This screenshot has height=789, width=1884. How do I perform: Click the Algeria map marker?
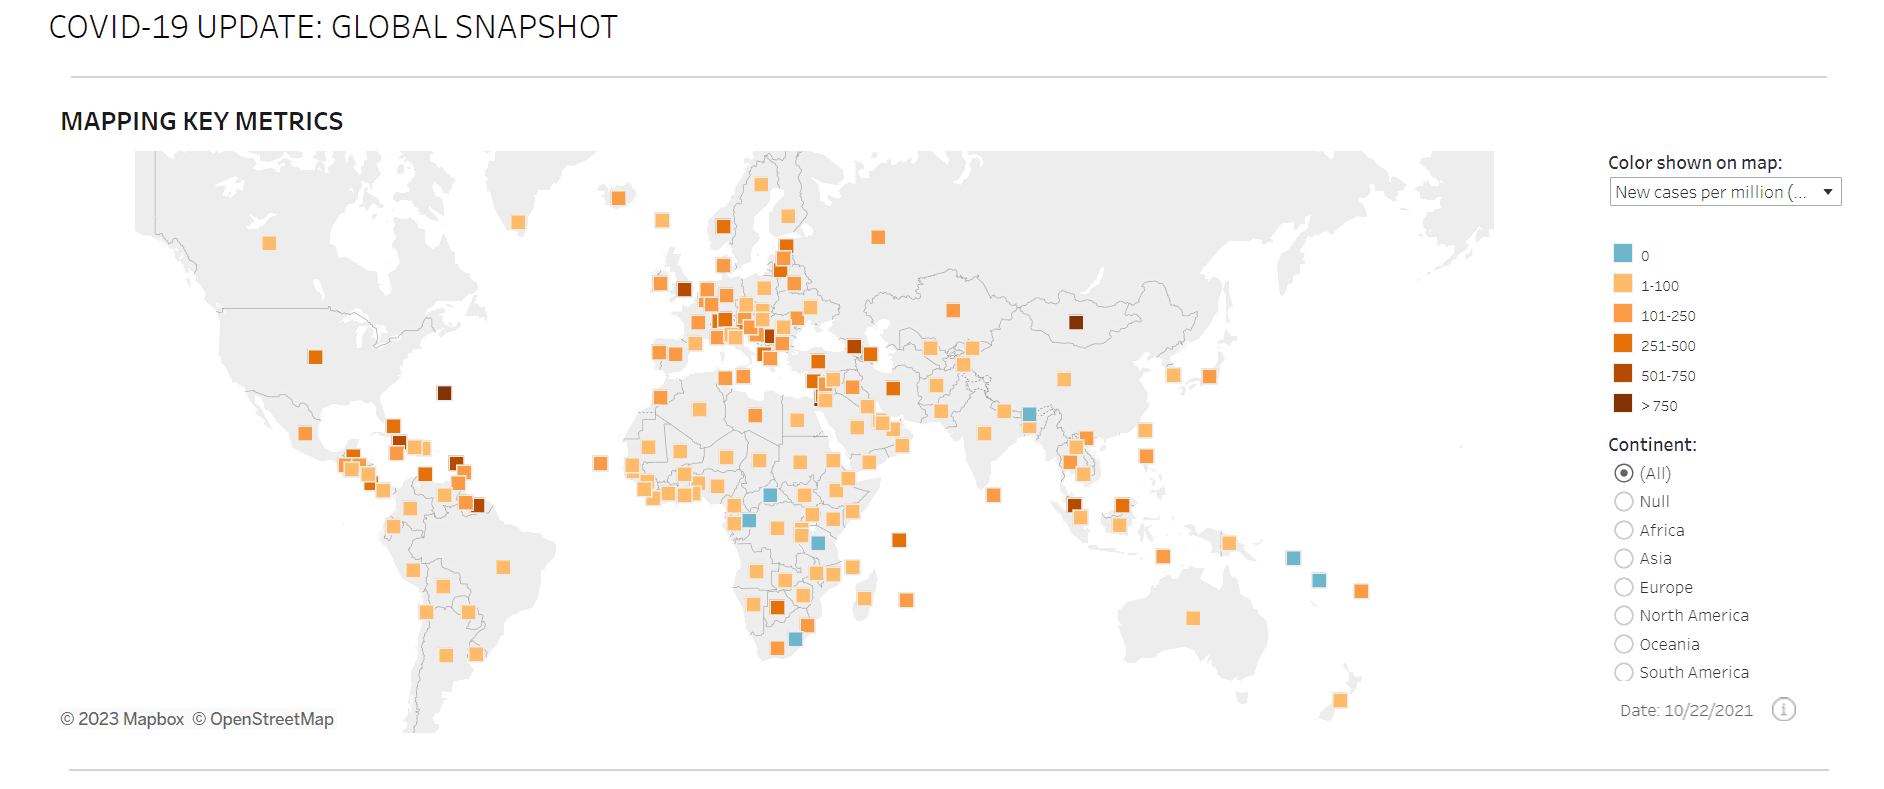(699, 409)
